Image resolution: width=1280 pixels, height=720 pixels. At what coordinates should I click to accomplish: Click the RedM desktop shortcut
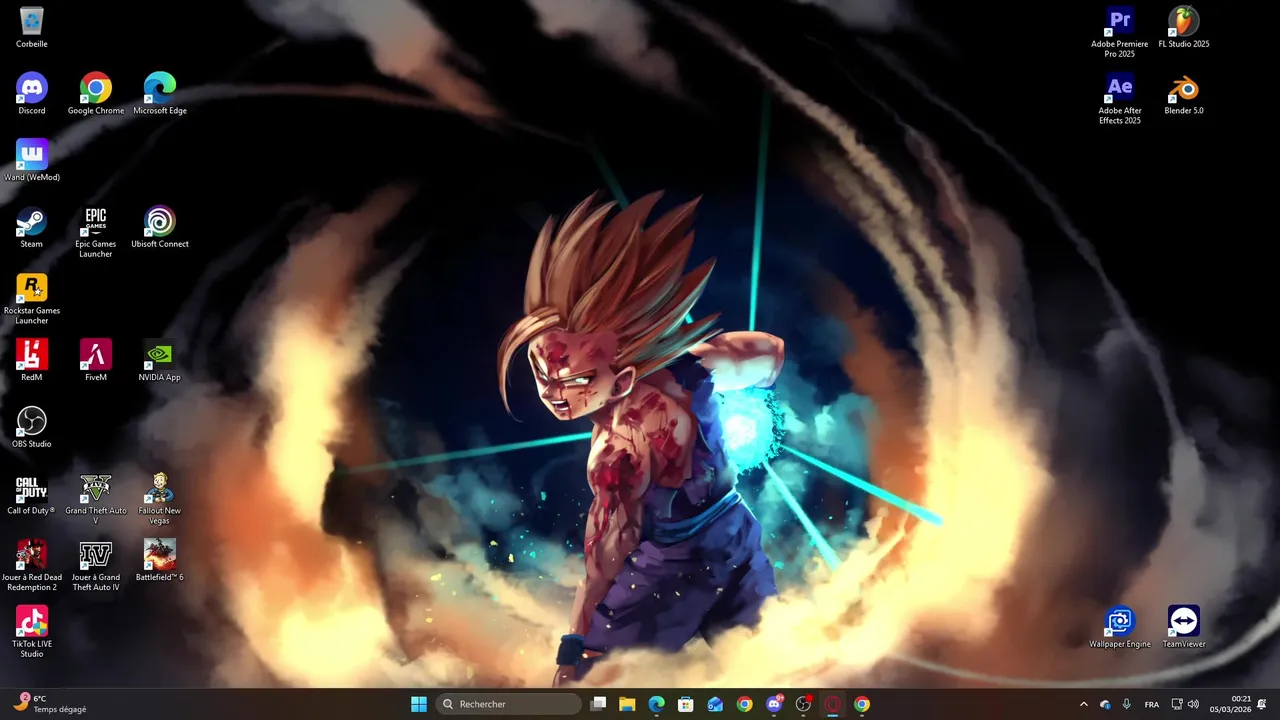(32, 360)
